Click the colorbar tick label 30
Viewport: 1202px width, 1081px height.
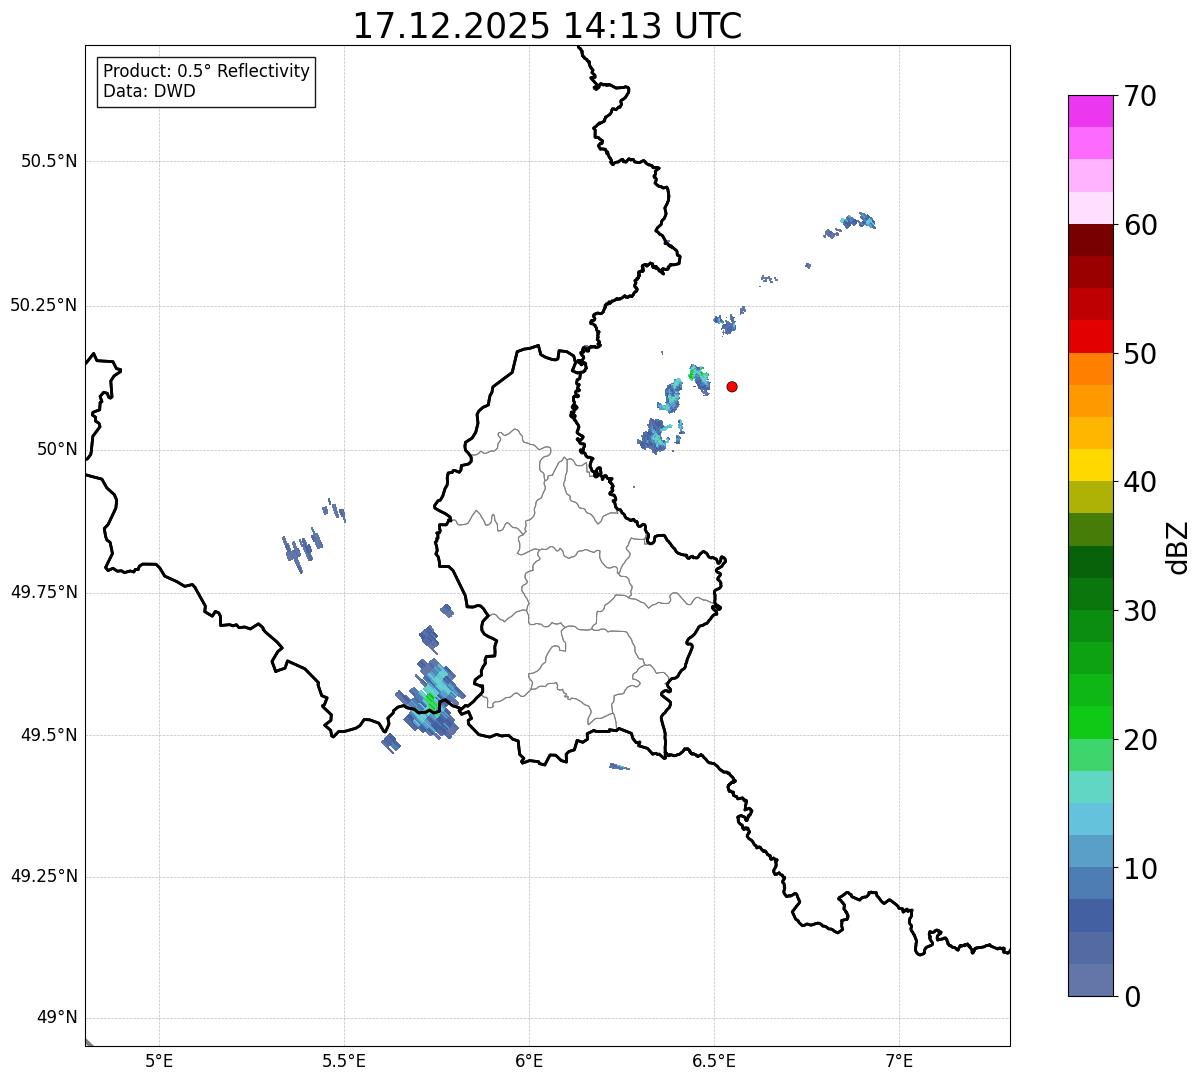(x=1139, y=611)
